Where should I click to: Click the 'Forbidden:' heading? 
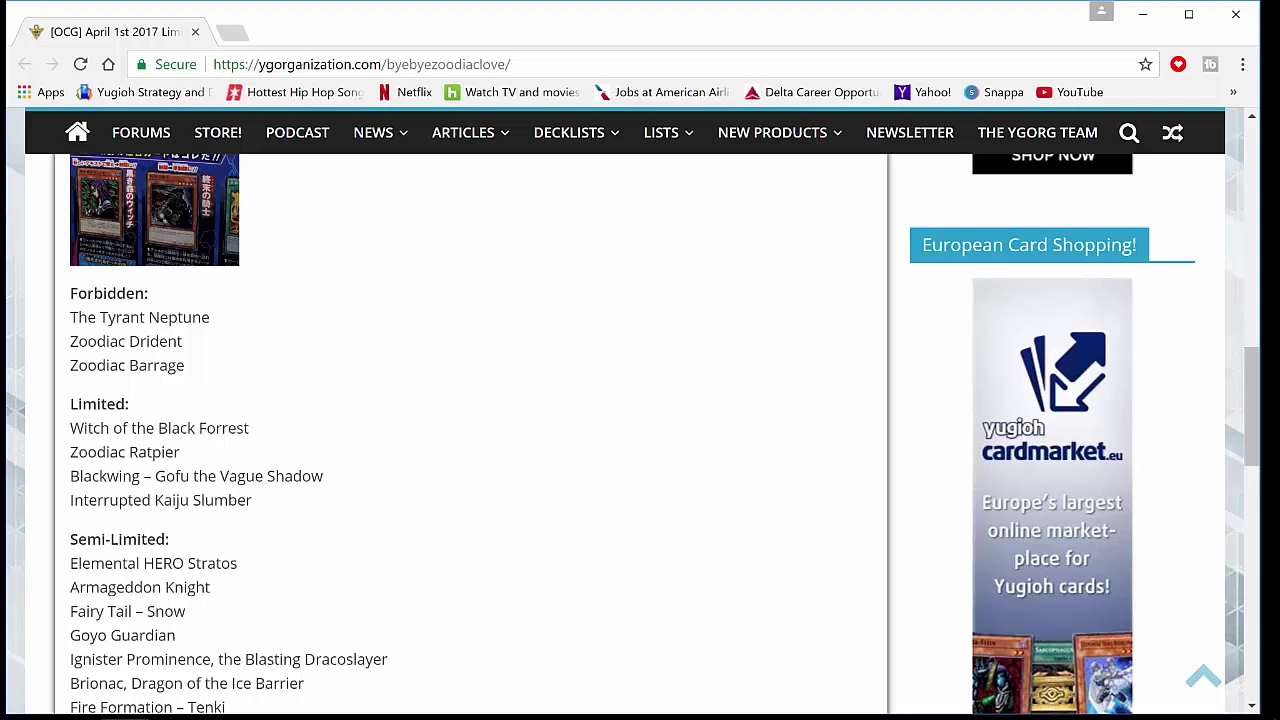109,293
